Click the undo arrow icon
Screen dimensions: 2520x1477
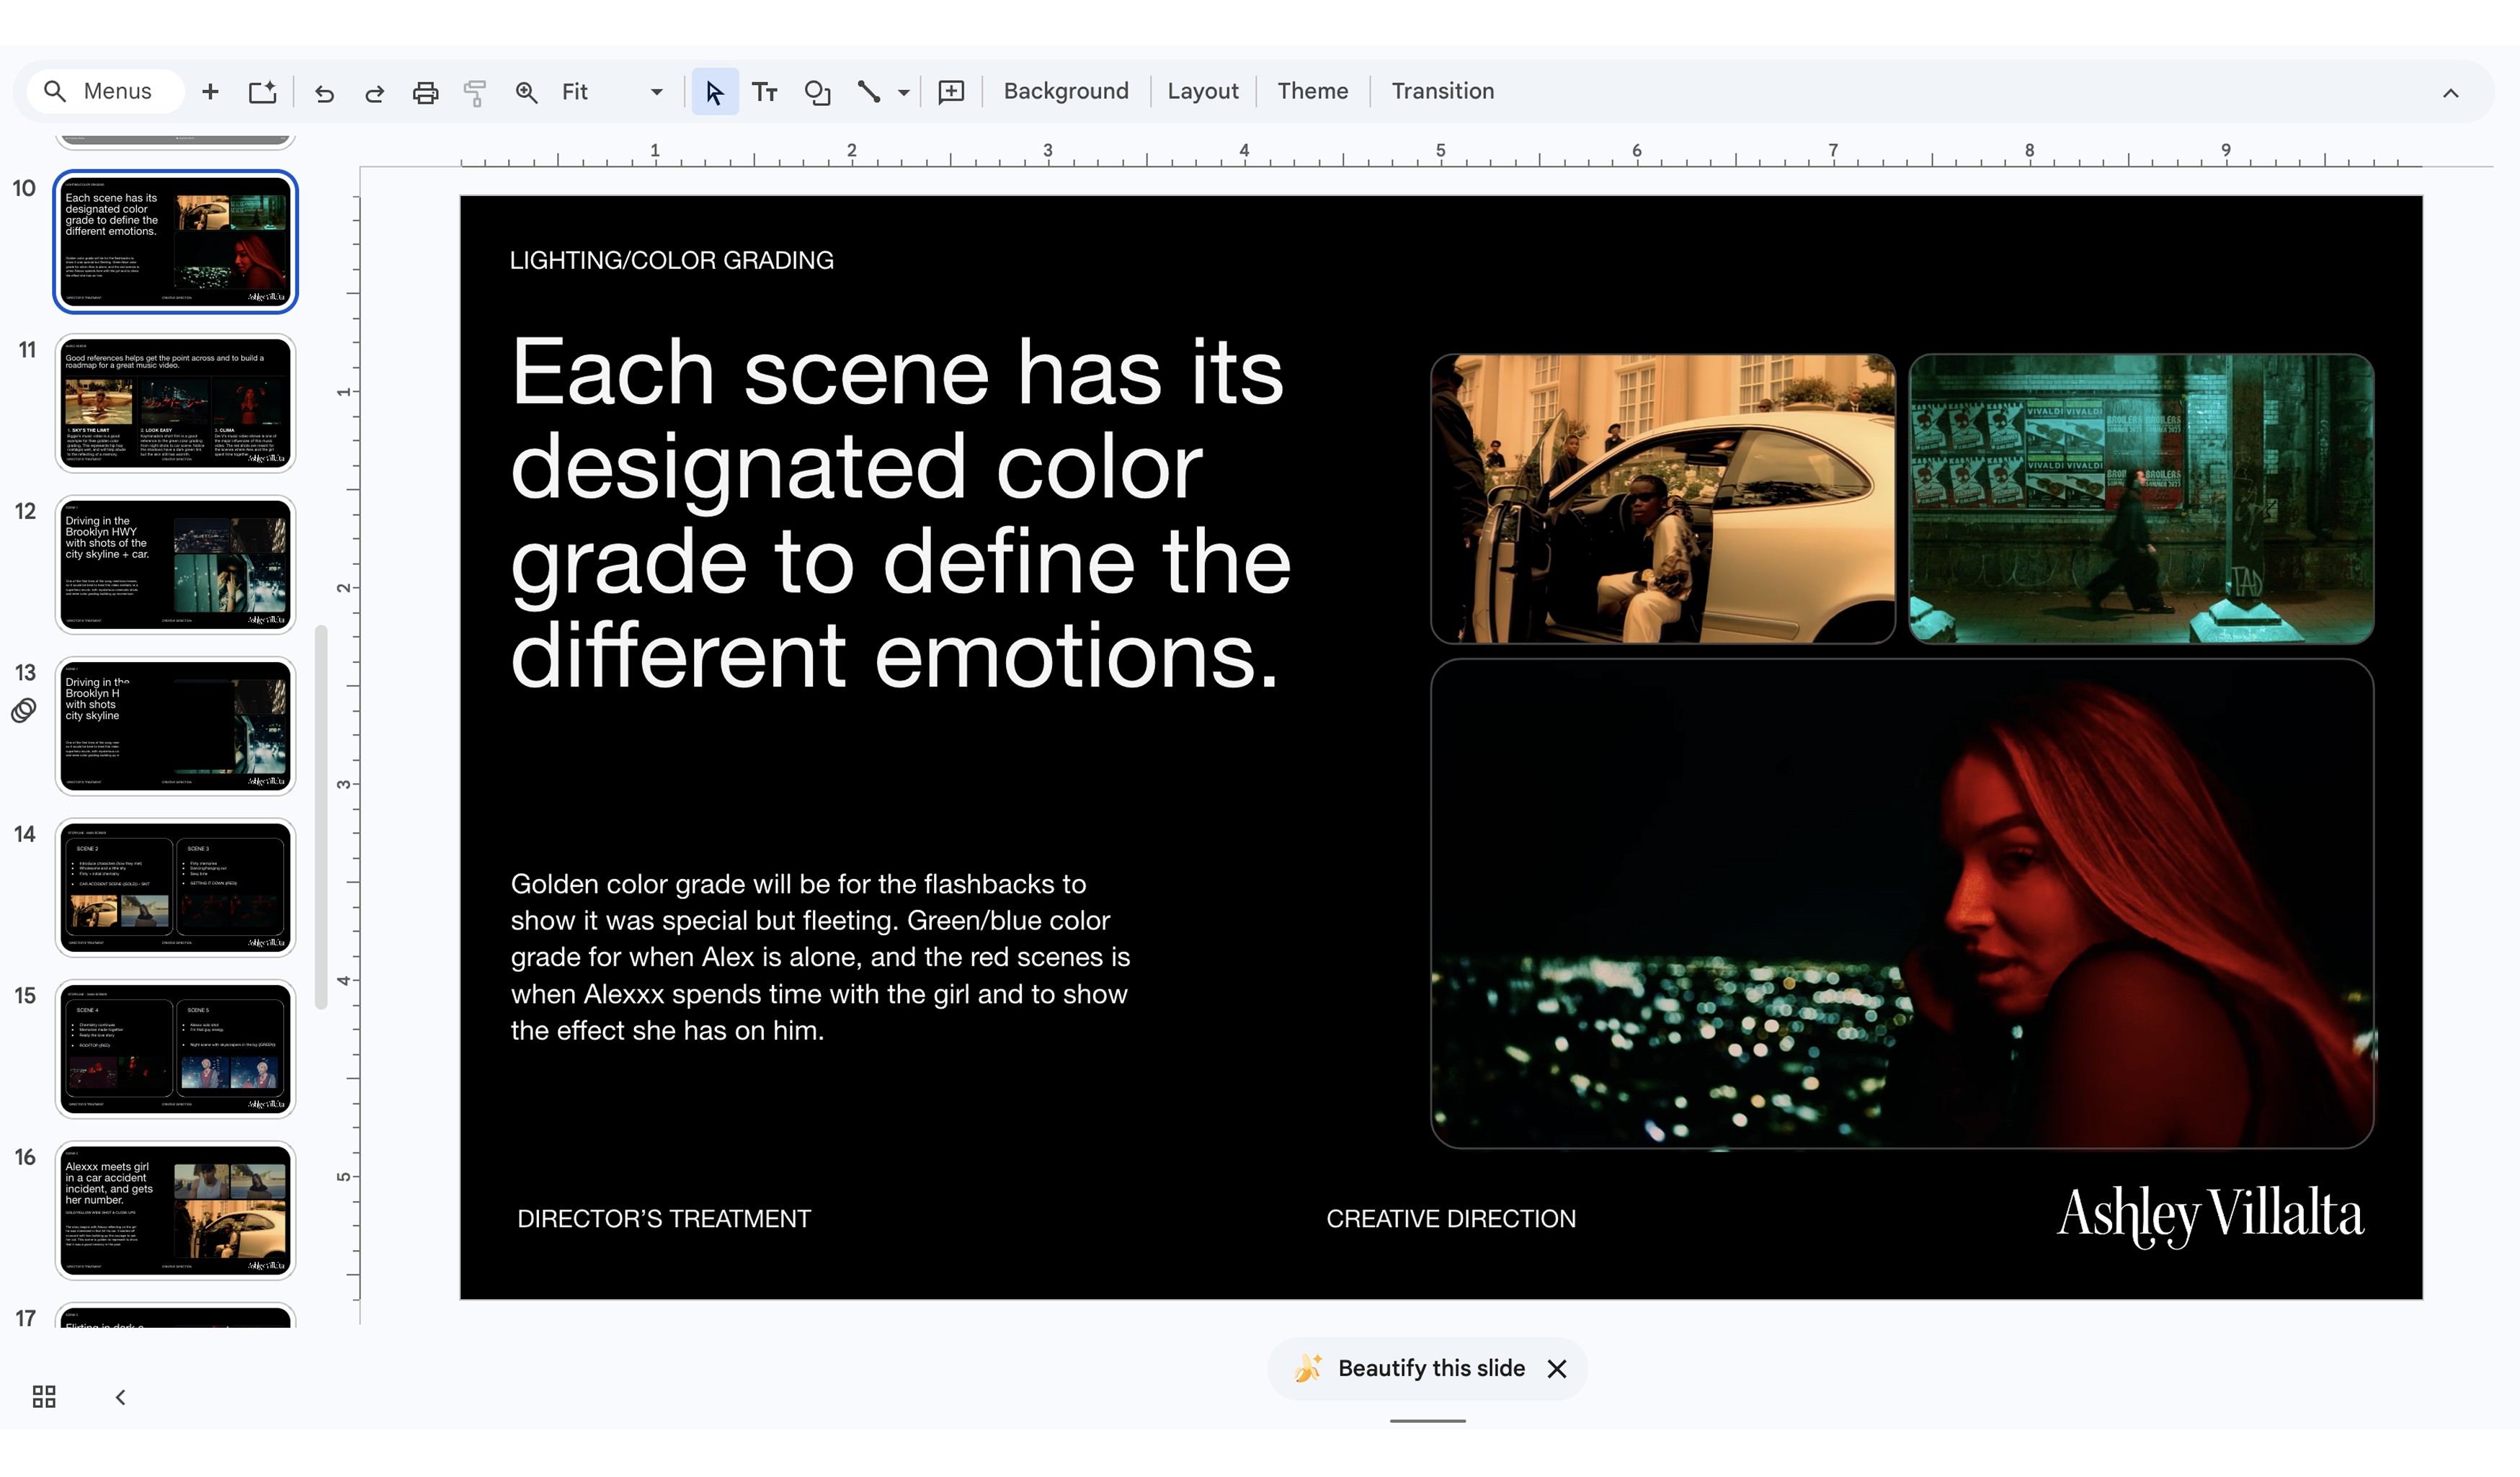click(324, 93)
